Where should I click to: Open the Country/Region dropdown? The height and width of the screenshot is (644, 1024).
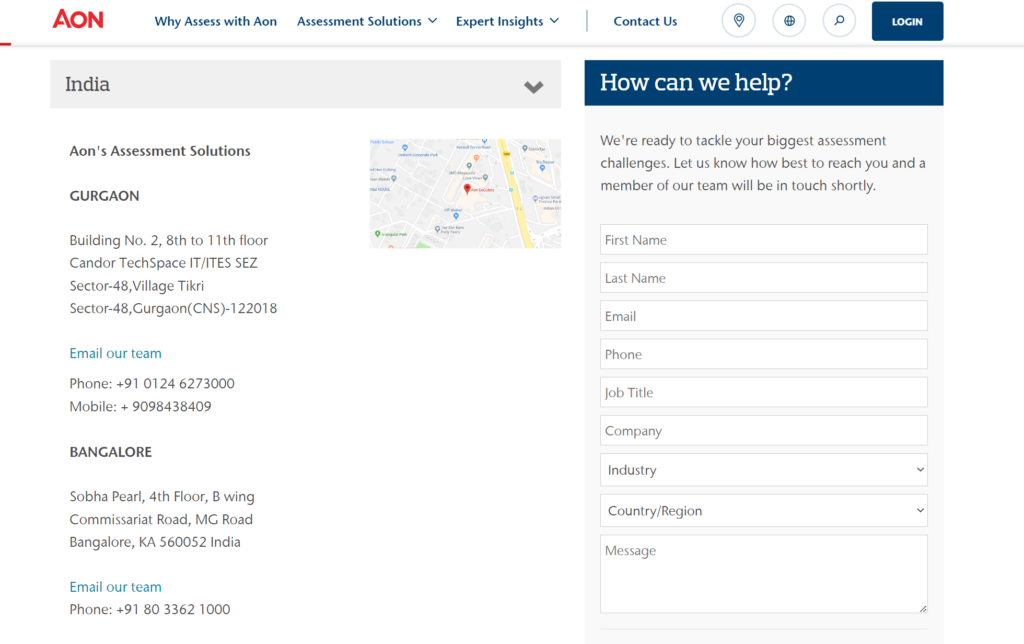coord(763,510)
